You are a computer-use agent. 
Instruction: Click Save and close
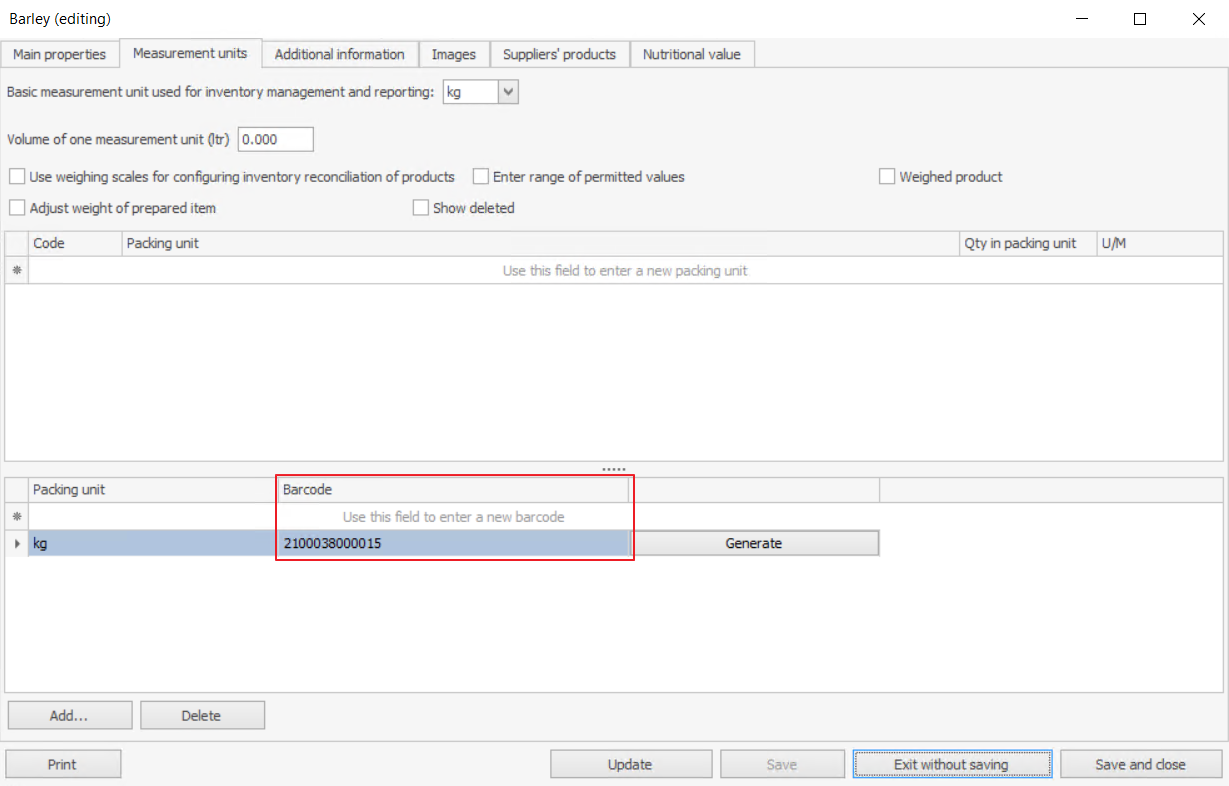pos(1140,764)
